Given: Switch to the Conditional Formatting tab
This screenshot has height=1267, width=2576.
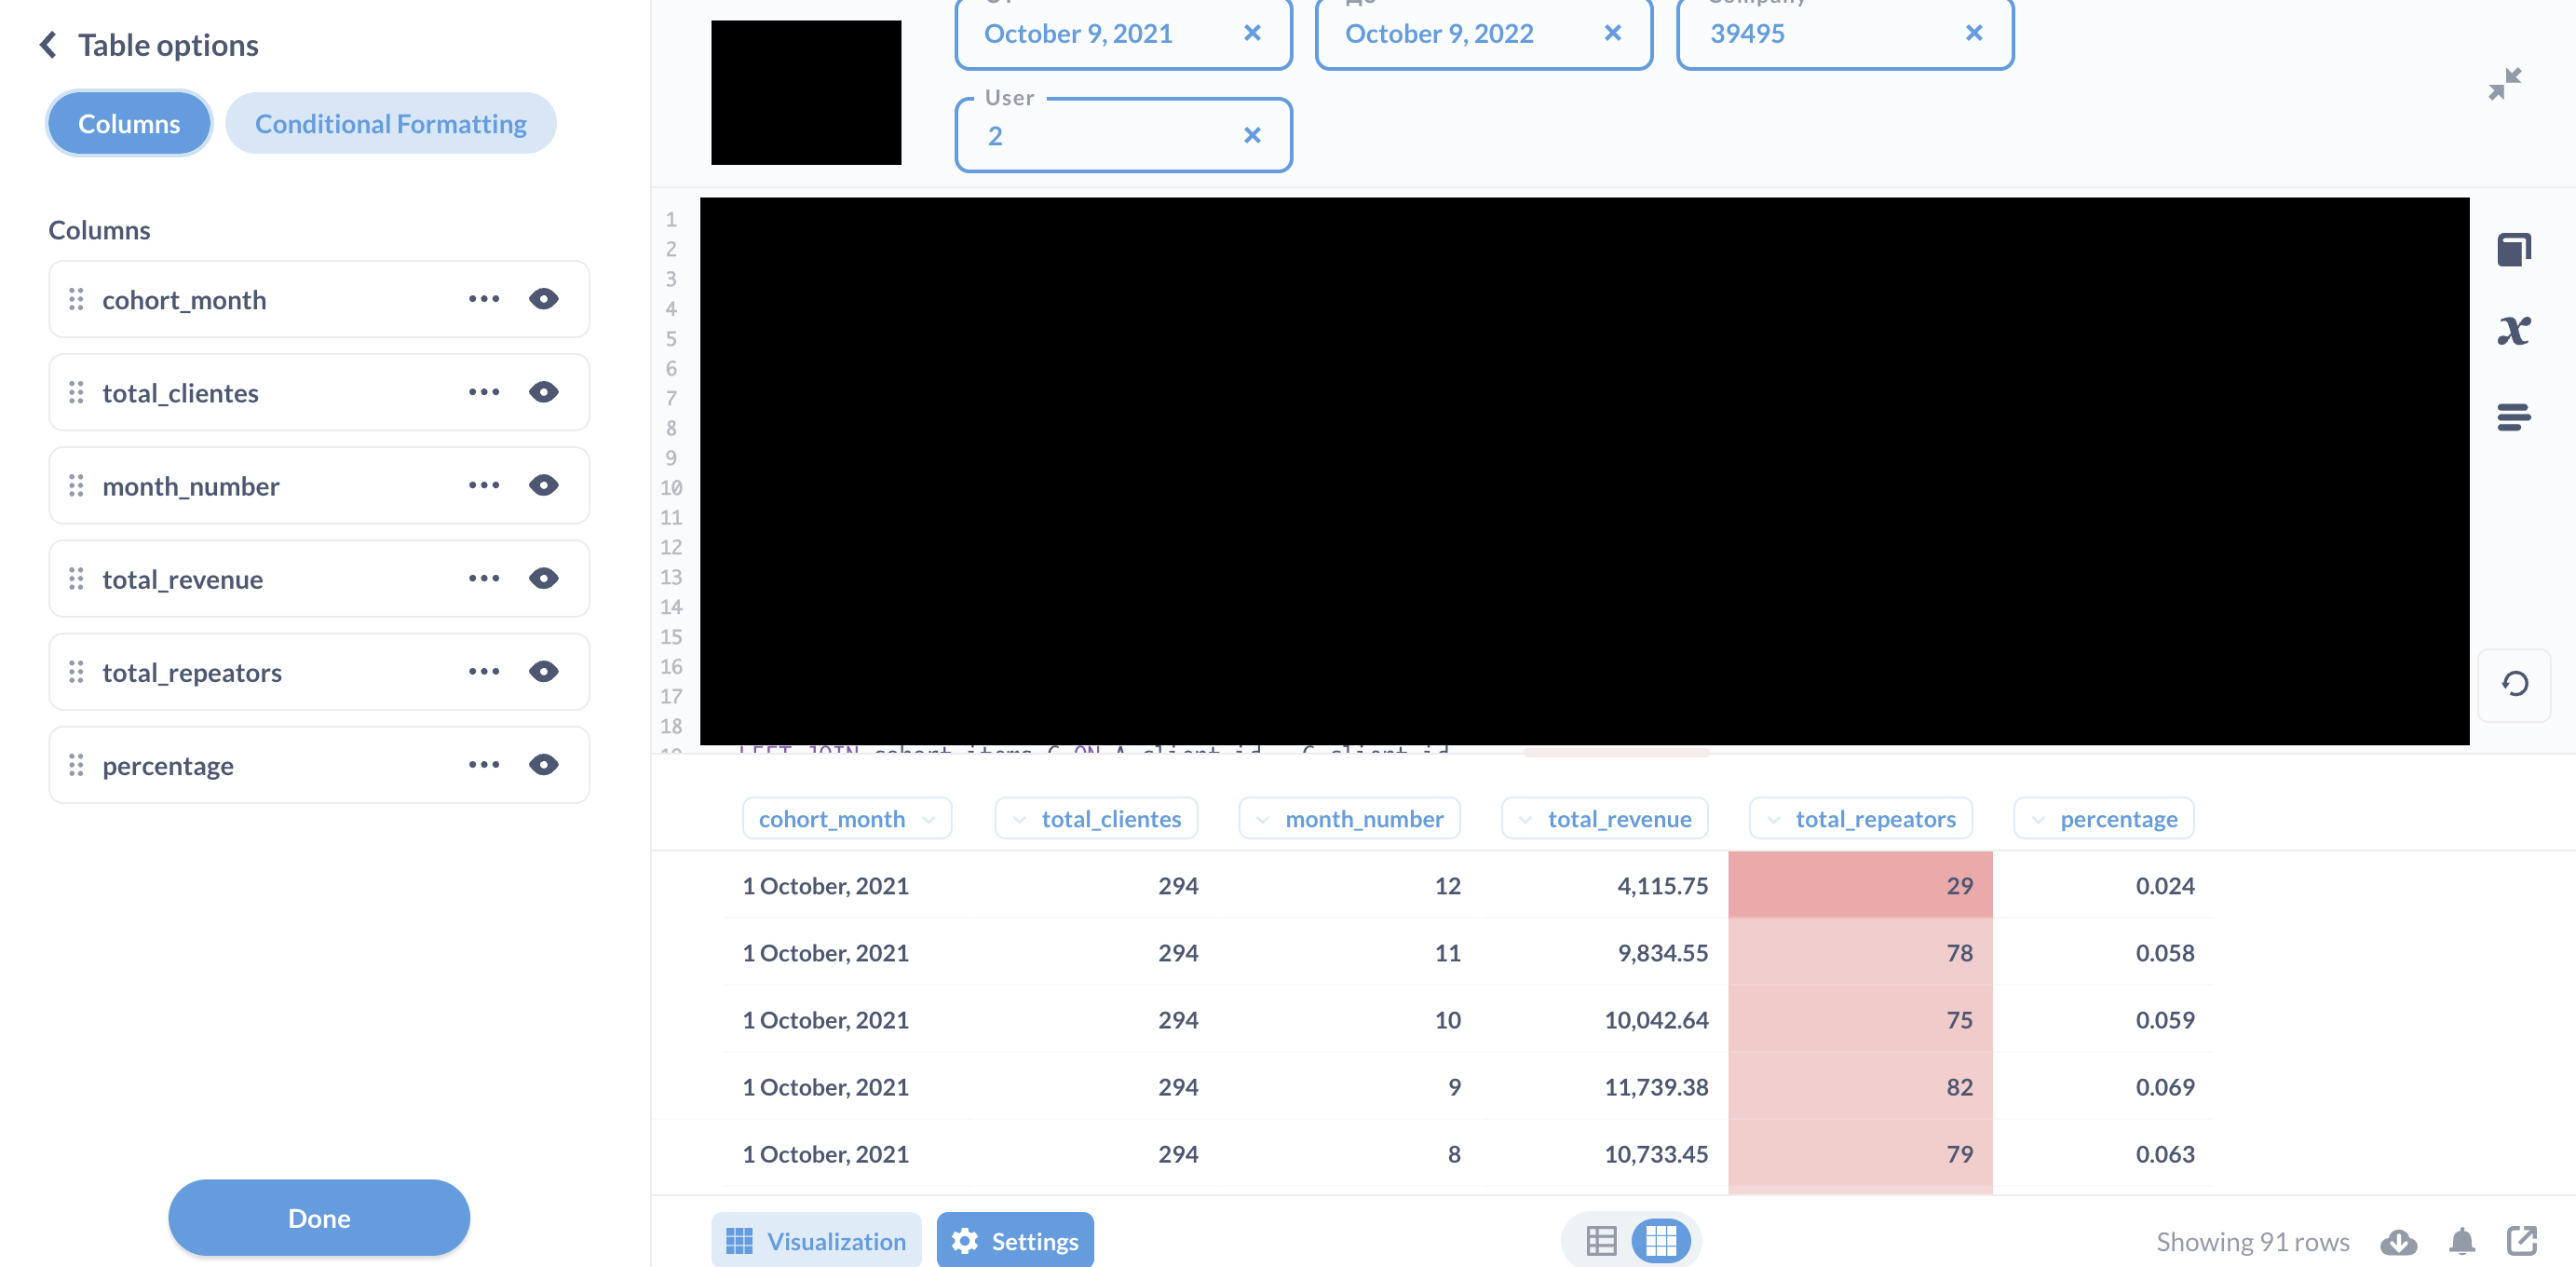Looking at the screenshot, I should 390,123.
